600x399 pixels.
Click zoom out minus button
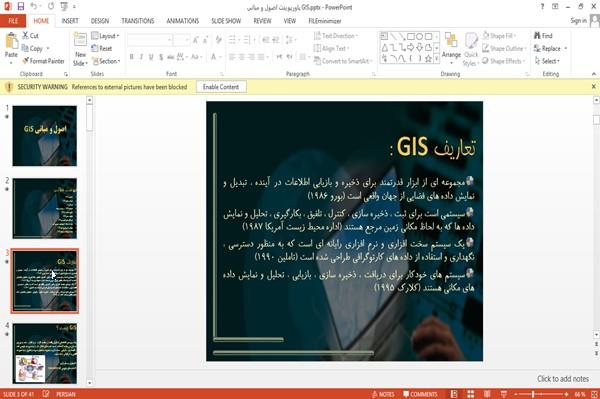pyautogui.click(x=516, y=394)
